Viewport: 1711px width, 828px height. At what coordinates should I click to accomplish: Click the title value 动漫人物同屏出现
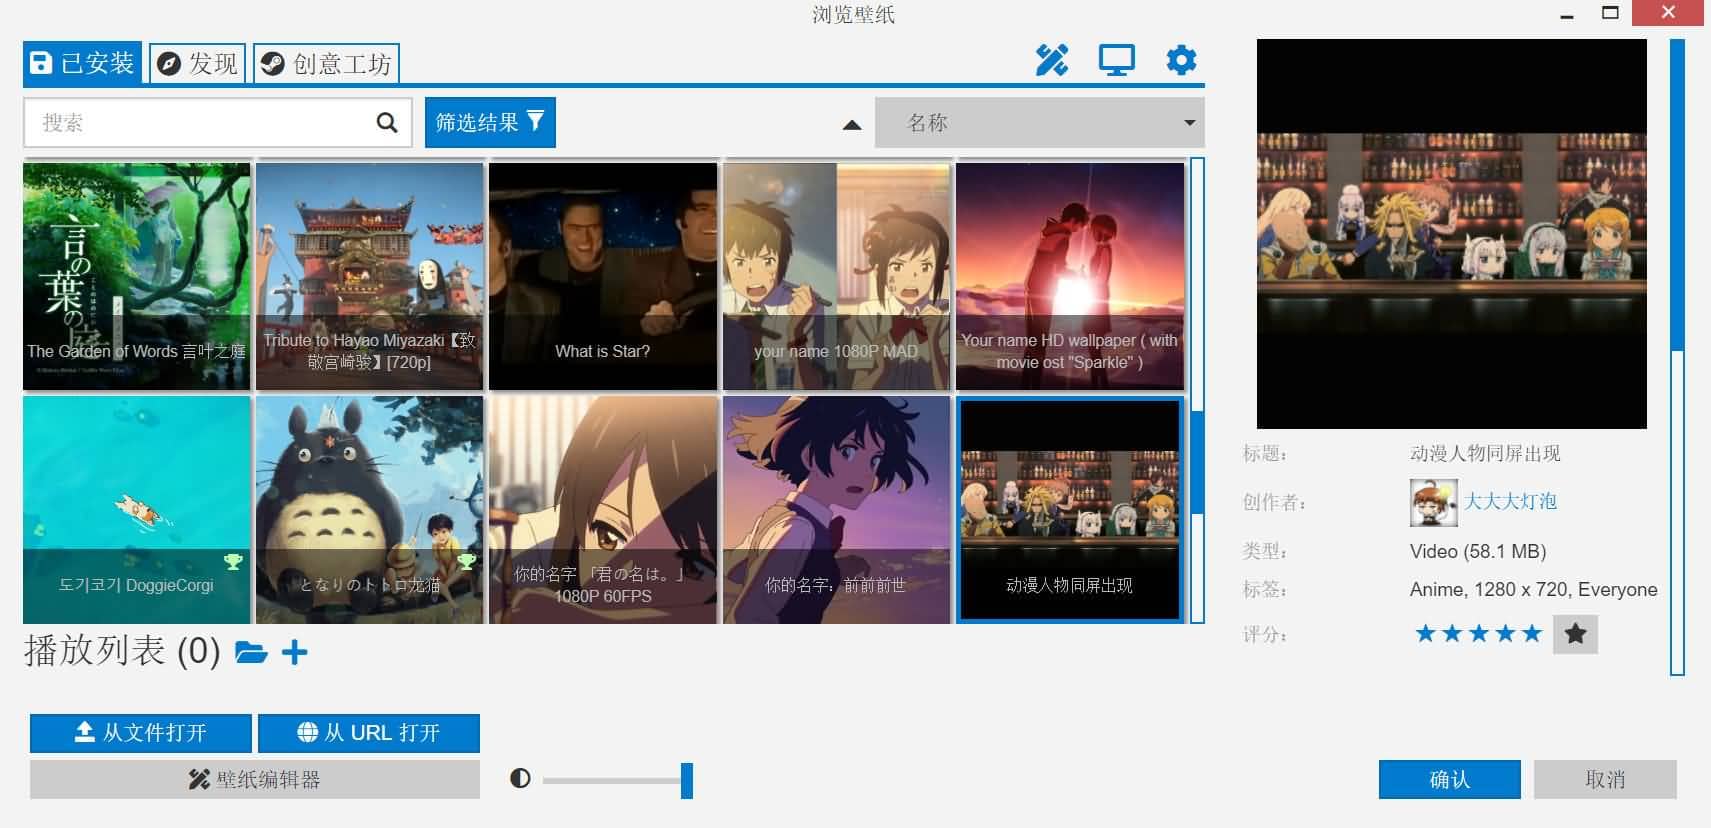pos(1485,453)
